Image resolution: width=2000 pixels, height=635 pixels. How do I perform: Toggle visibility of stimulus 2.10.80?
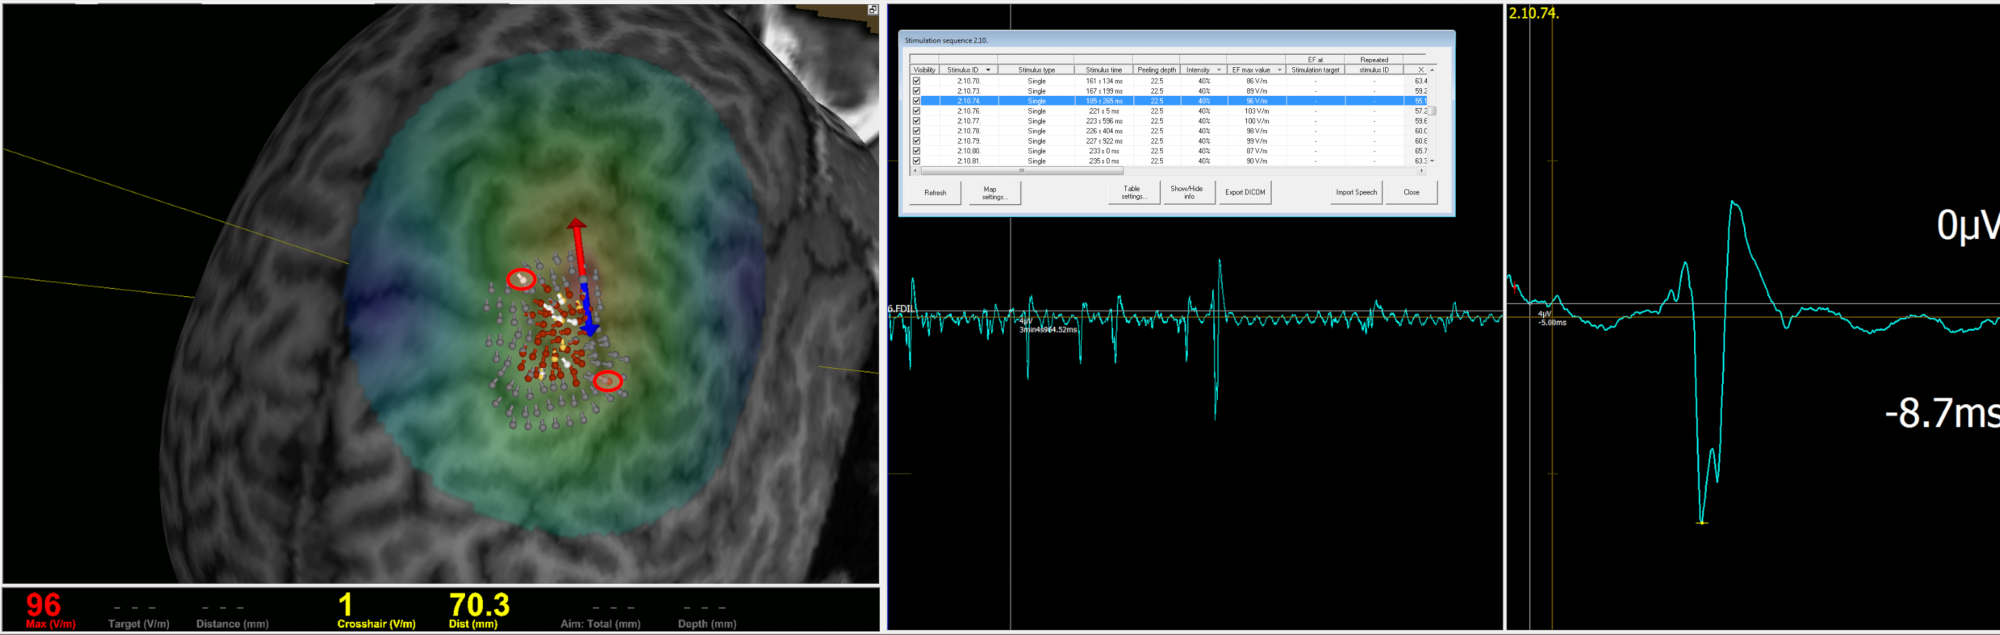(916, 151)
